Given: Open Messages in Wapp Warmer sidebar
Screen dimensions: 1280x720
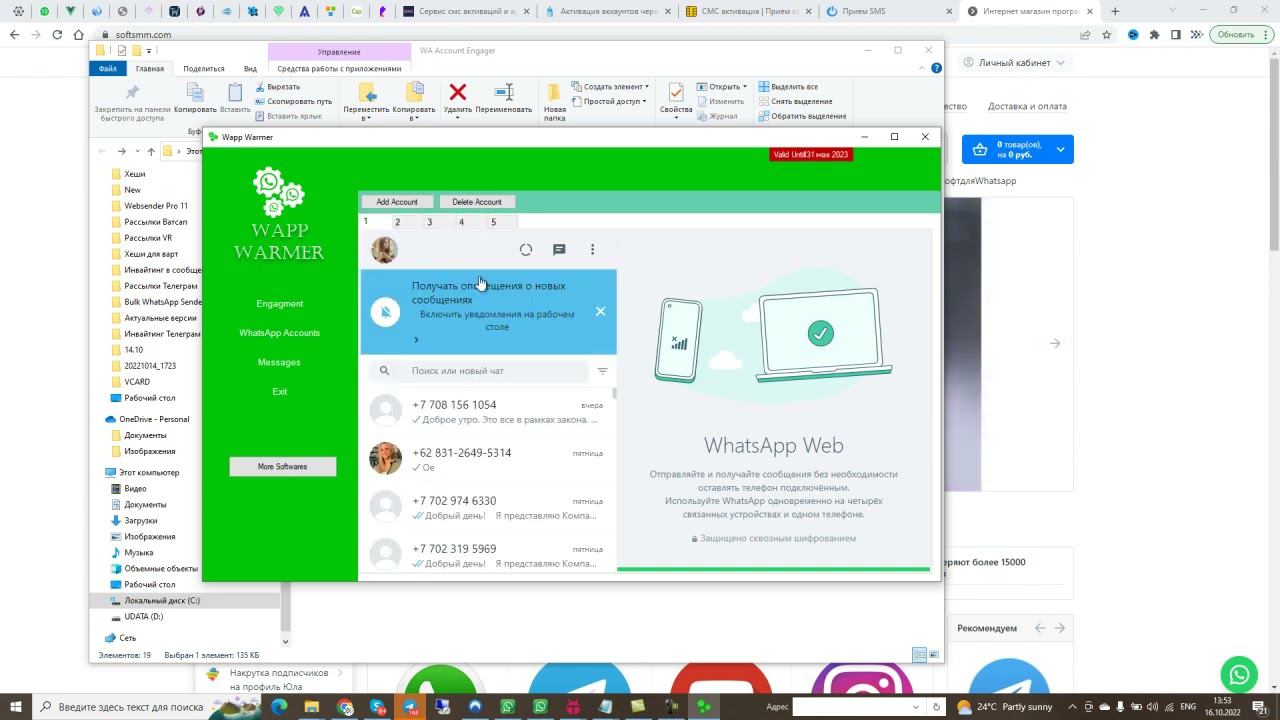Looking at the screenshot, I should coord(279,362).
